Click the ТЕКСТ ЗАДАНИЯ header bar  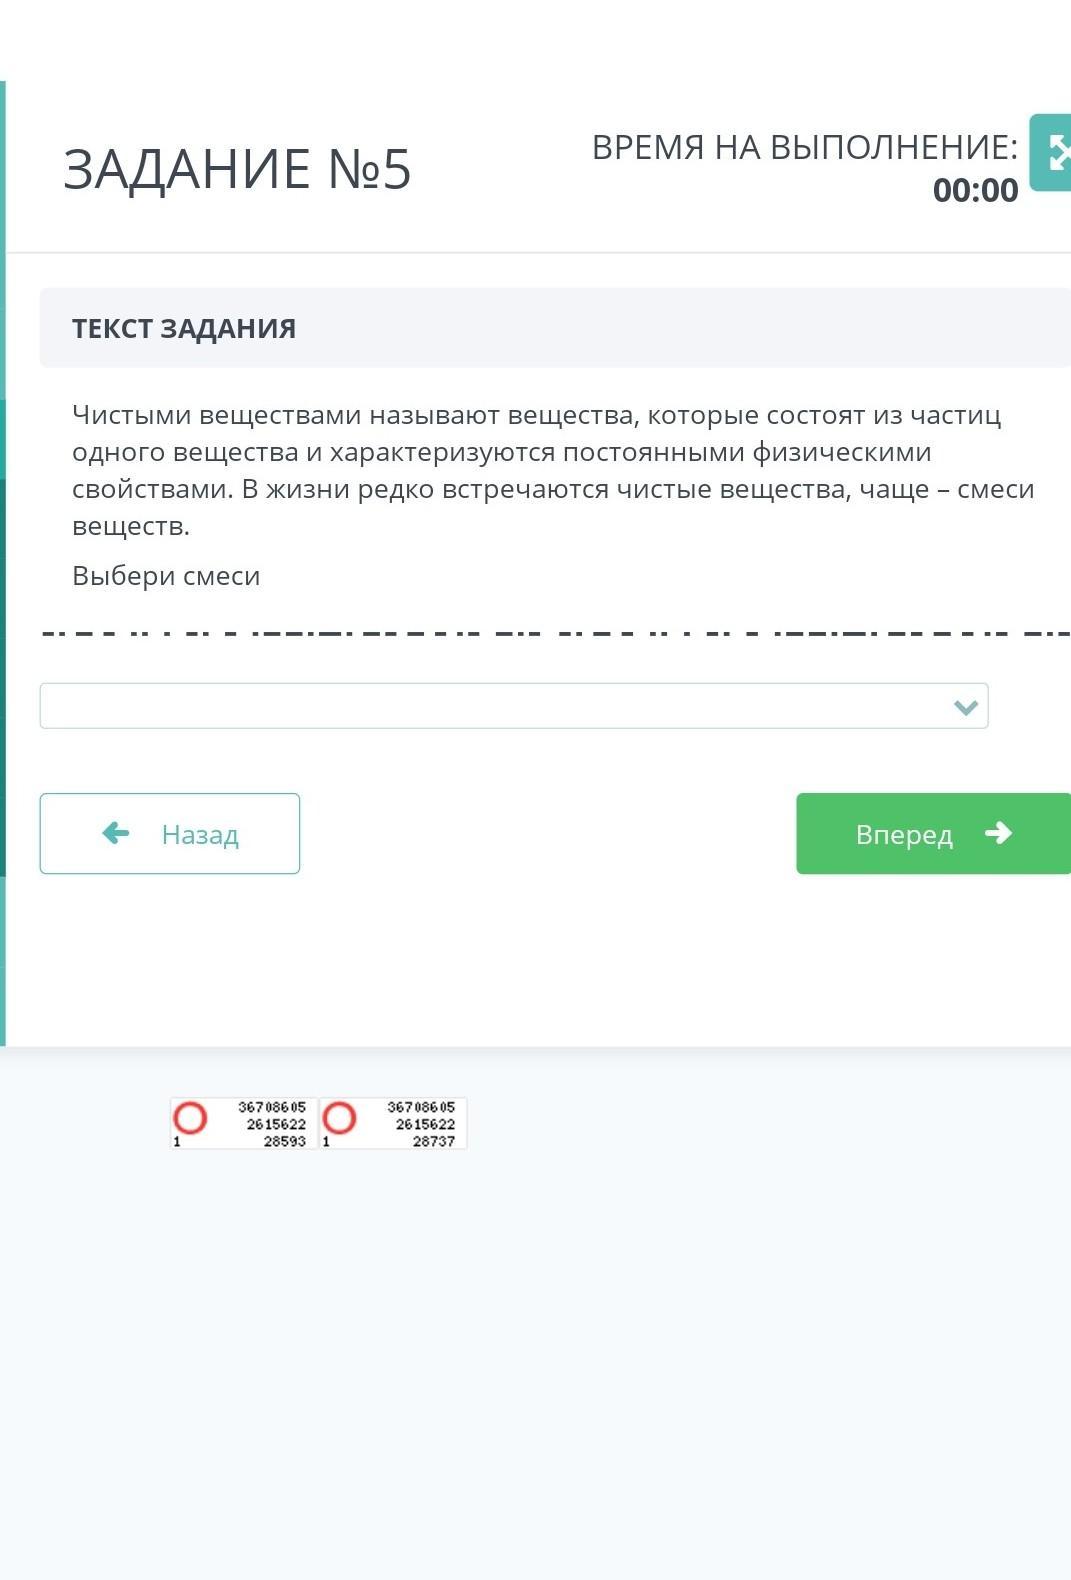(x=555, y=328)
